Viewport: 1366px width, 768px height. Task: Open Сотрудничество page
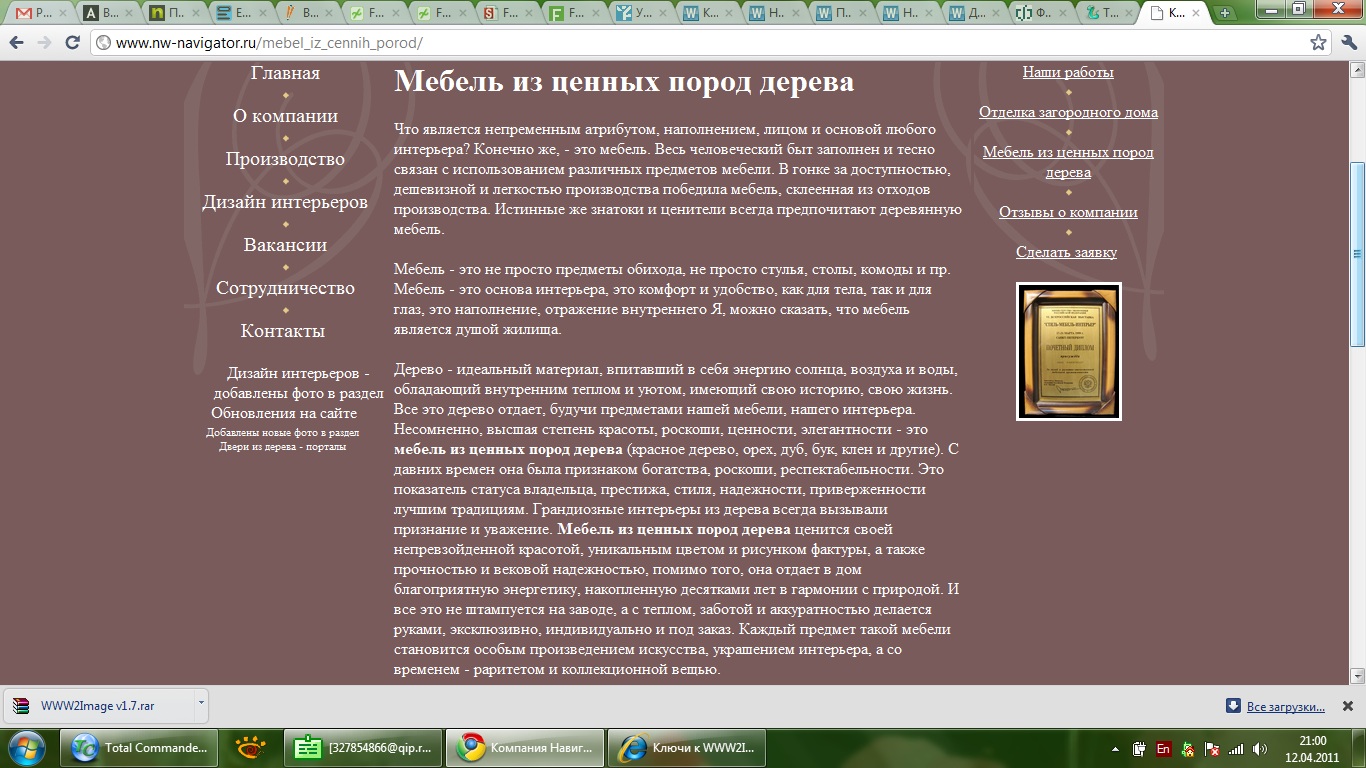pos(285,288)
